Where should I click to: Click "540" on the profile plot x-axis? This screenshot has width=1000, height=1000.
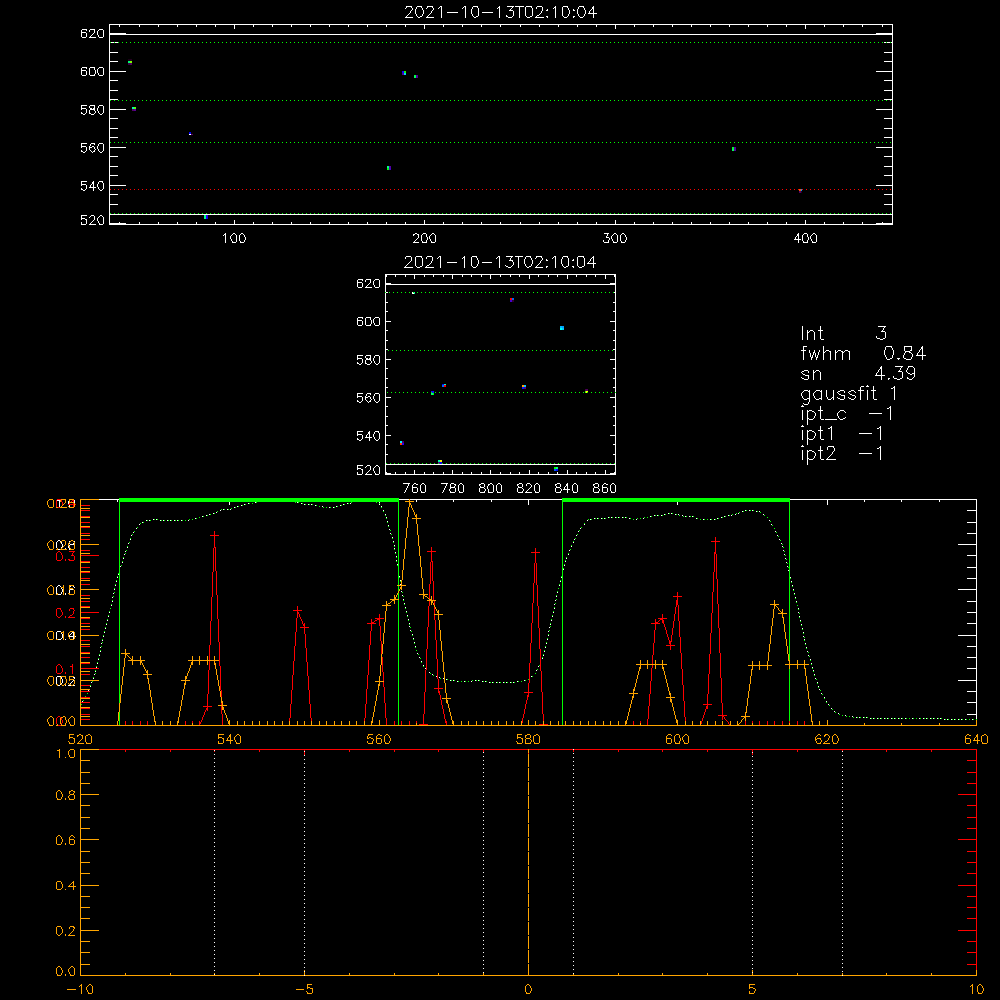click(230, 739)
